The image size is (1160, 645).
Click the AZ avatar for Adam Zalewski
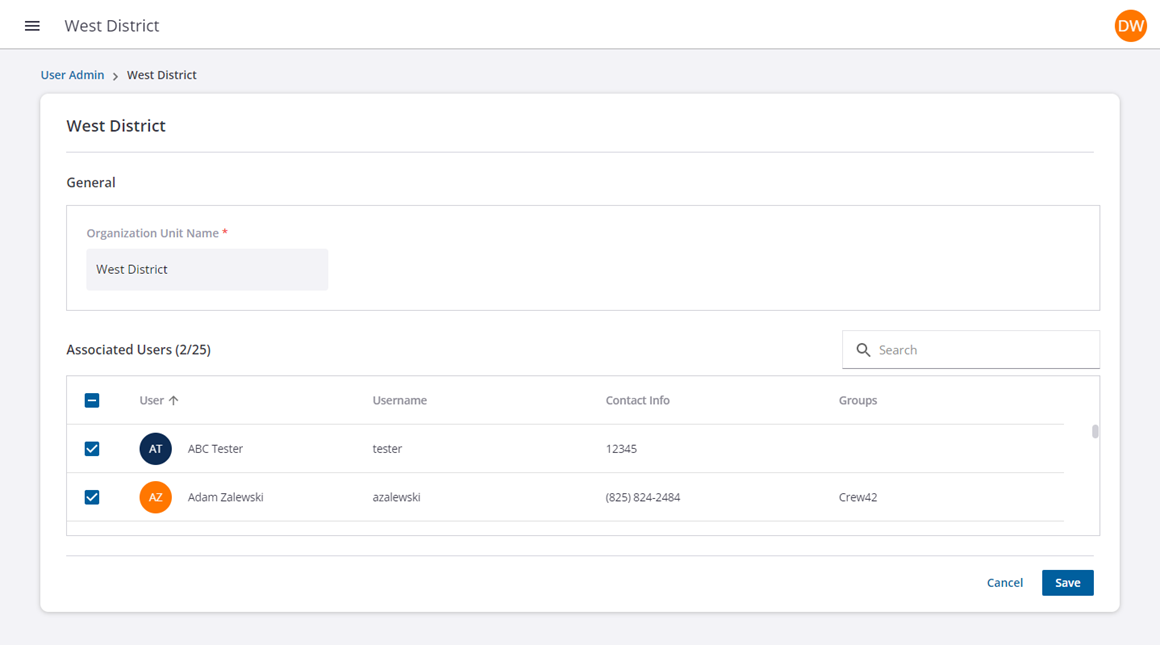155,497
